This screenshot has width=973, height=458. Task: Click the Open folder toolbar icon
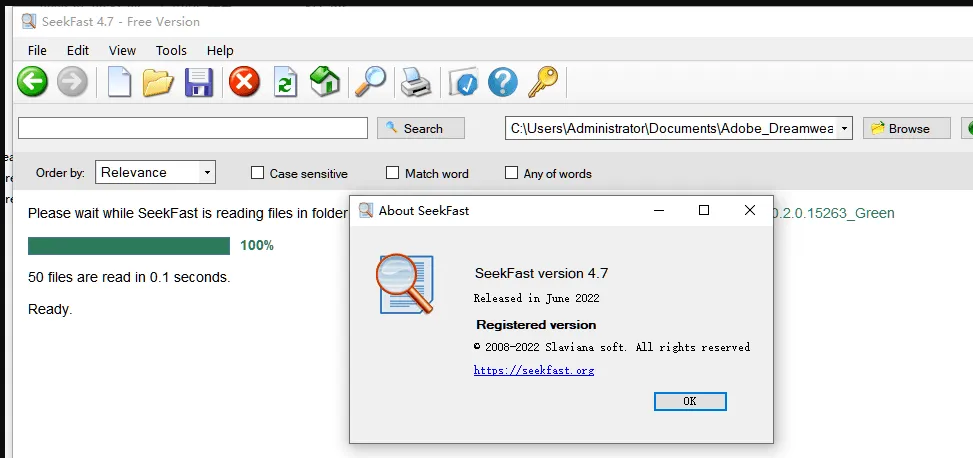click(158, 82)
